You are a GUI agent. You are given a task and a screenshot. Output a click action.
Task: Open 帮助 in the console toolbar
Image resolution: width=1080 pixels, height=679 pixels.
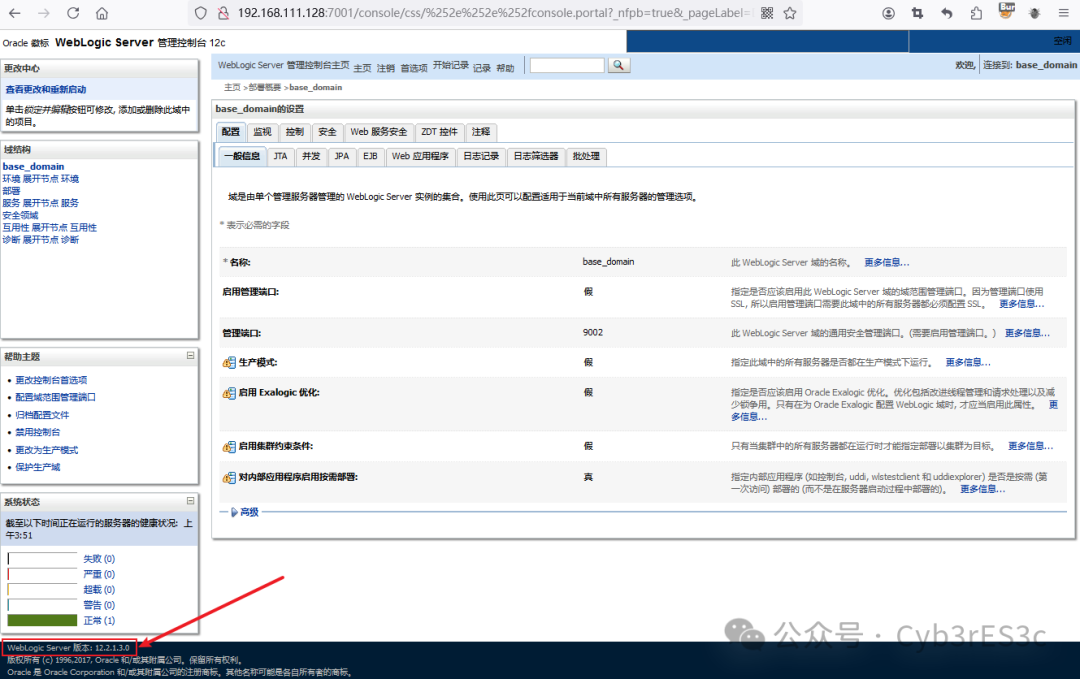tap(506, 68)
